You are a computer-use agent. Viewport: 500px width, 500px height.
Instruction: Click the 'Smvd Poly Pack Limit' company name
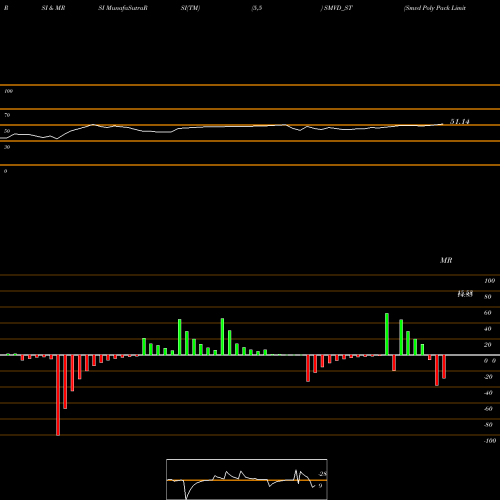[435, 8]
